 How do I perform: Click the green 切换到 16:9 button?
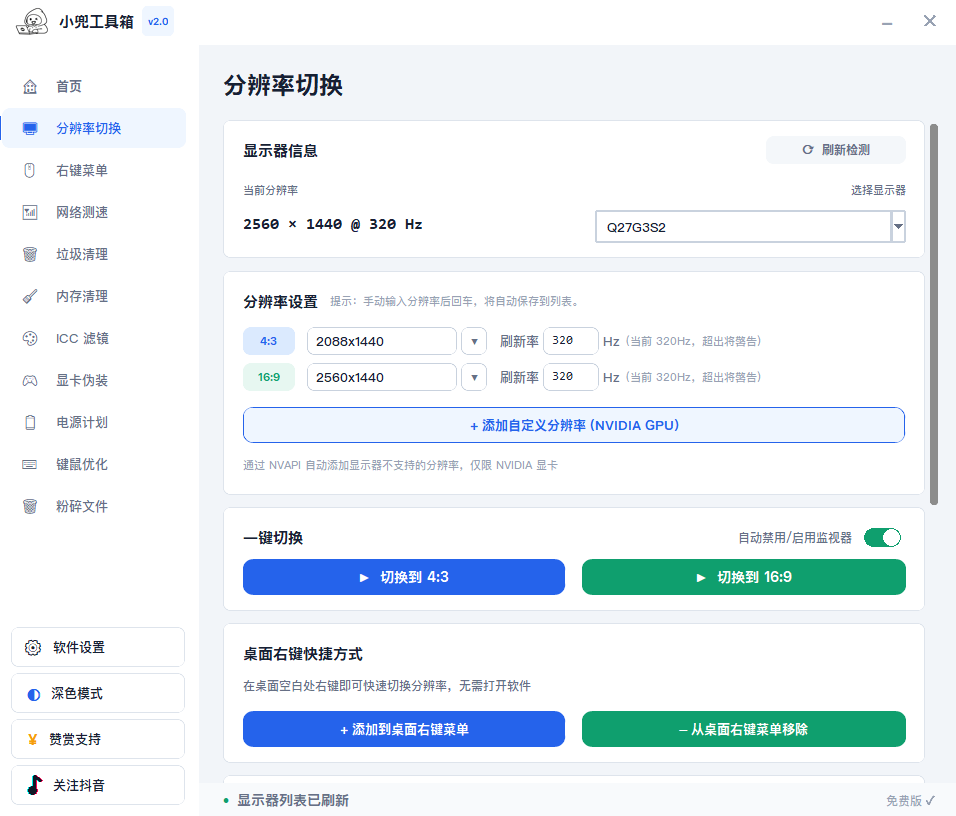(x=744, y=577)
